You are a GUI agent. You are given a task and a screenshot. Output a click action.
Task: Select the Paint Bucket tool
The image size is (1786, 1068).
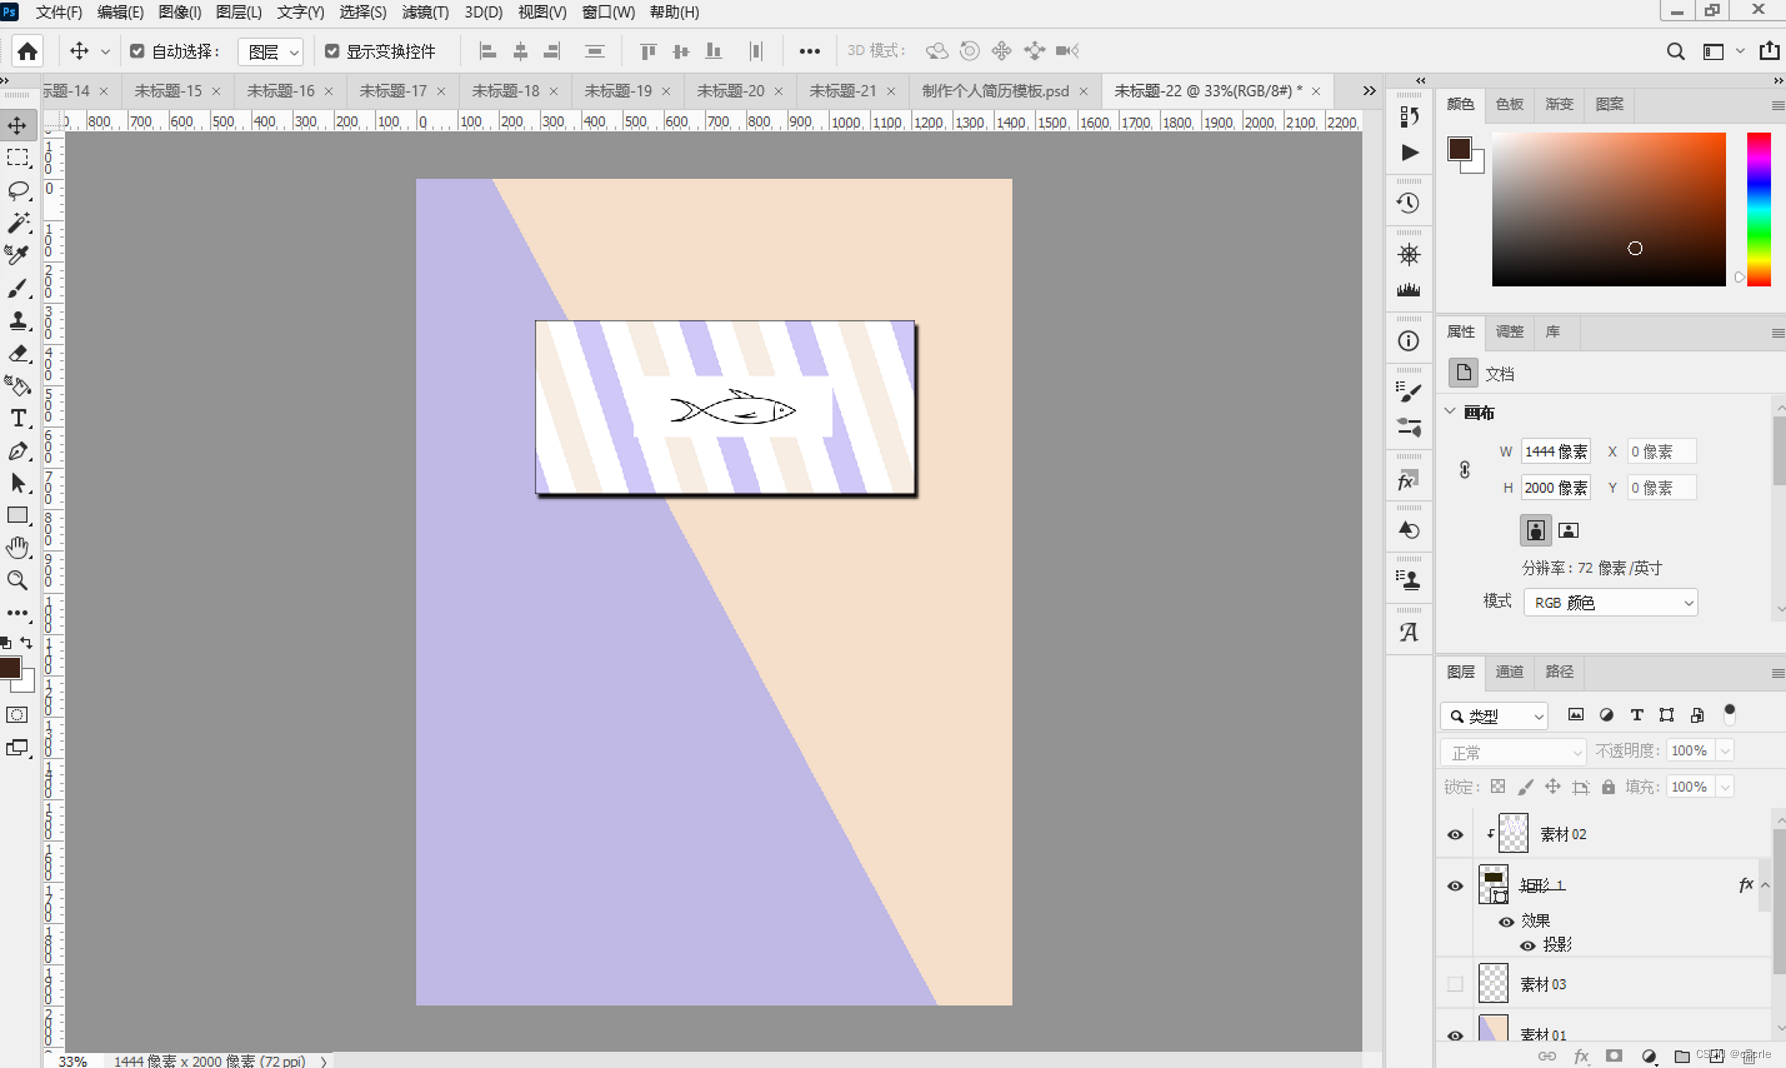[x=18, y=385]
